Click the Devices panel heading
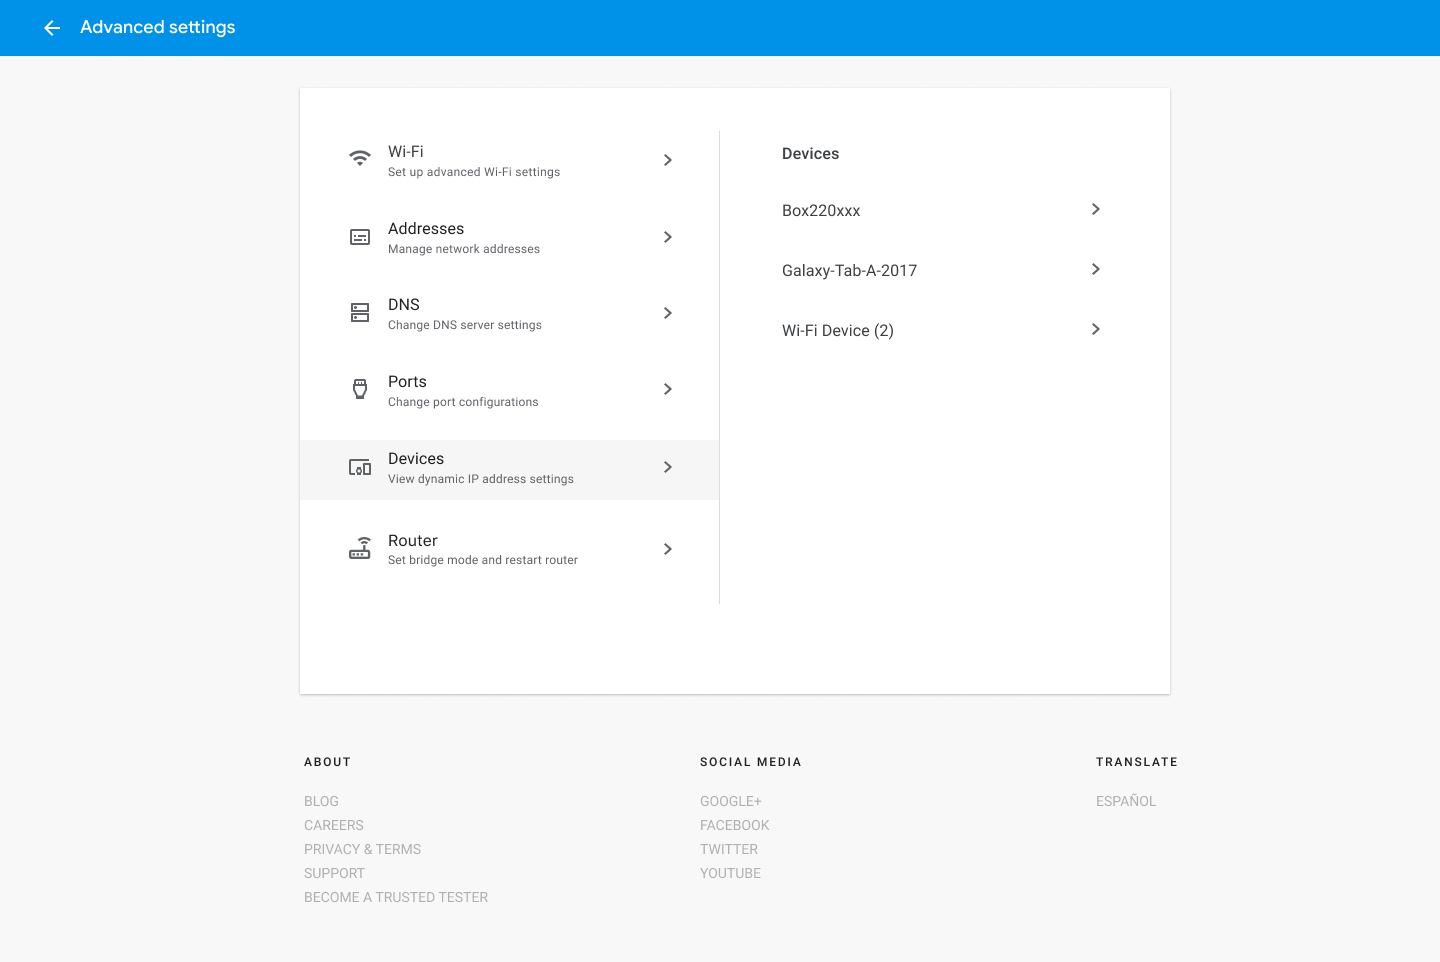Viewport: 1440px width, 962px height. click(810, 153)
